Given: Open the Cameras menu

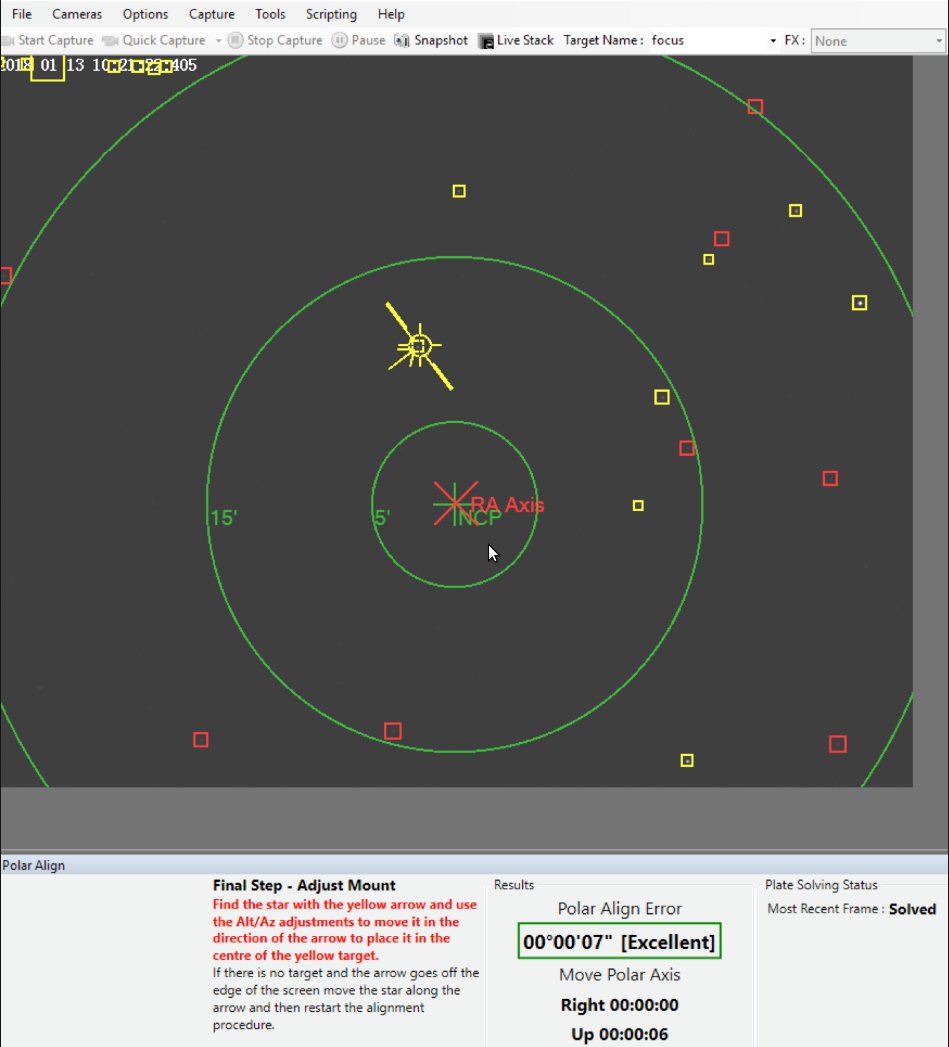Looking at the screenshot, I should point(77,14).
